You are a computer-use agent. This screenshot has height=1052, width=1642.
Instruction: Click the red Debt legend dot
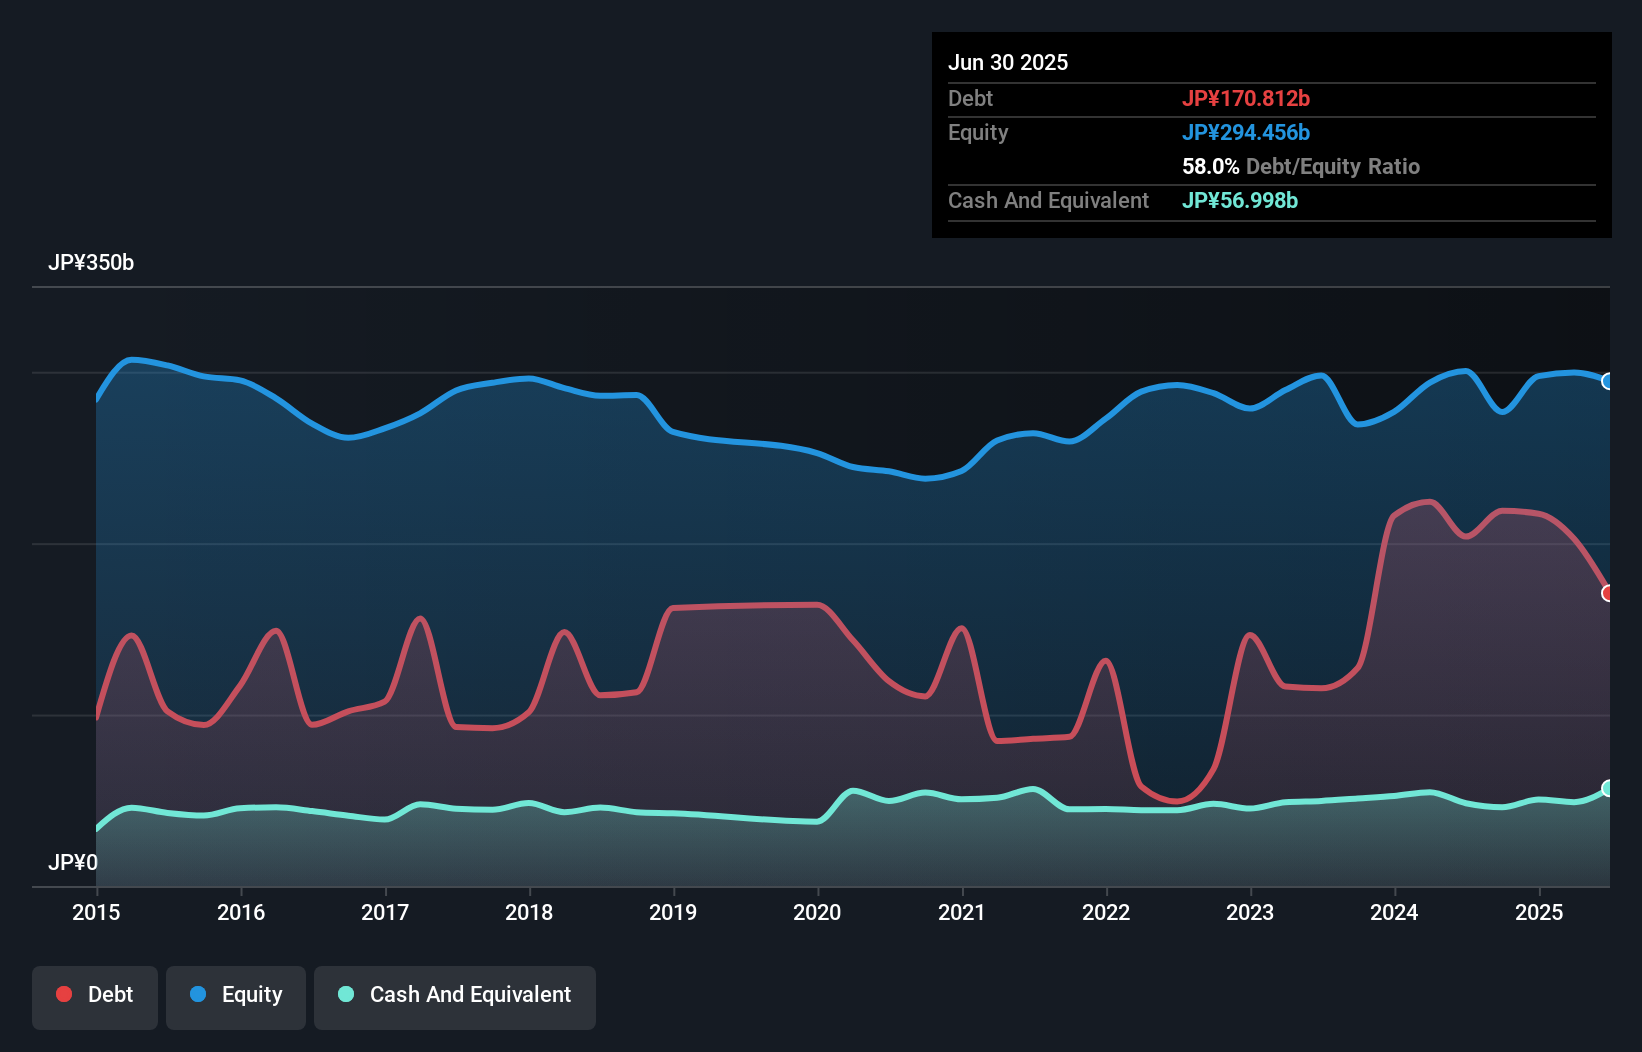(63, 994)
